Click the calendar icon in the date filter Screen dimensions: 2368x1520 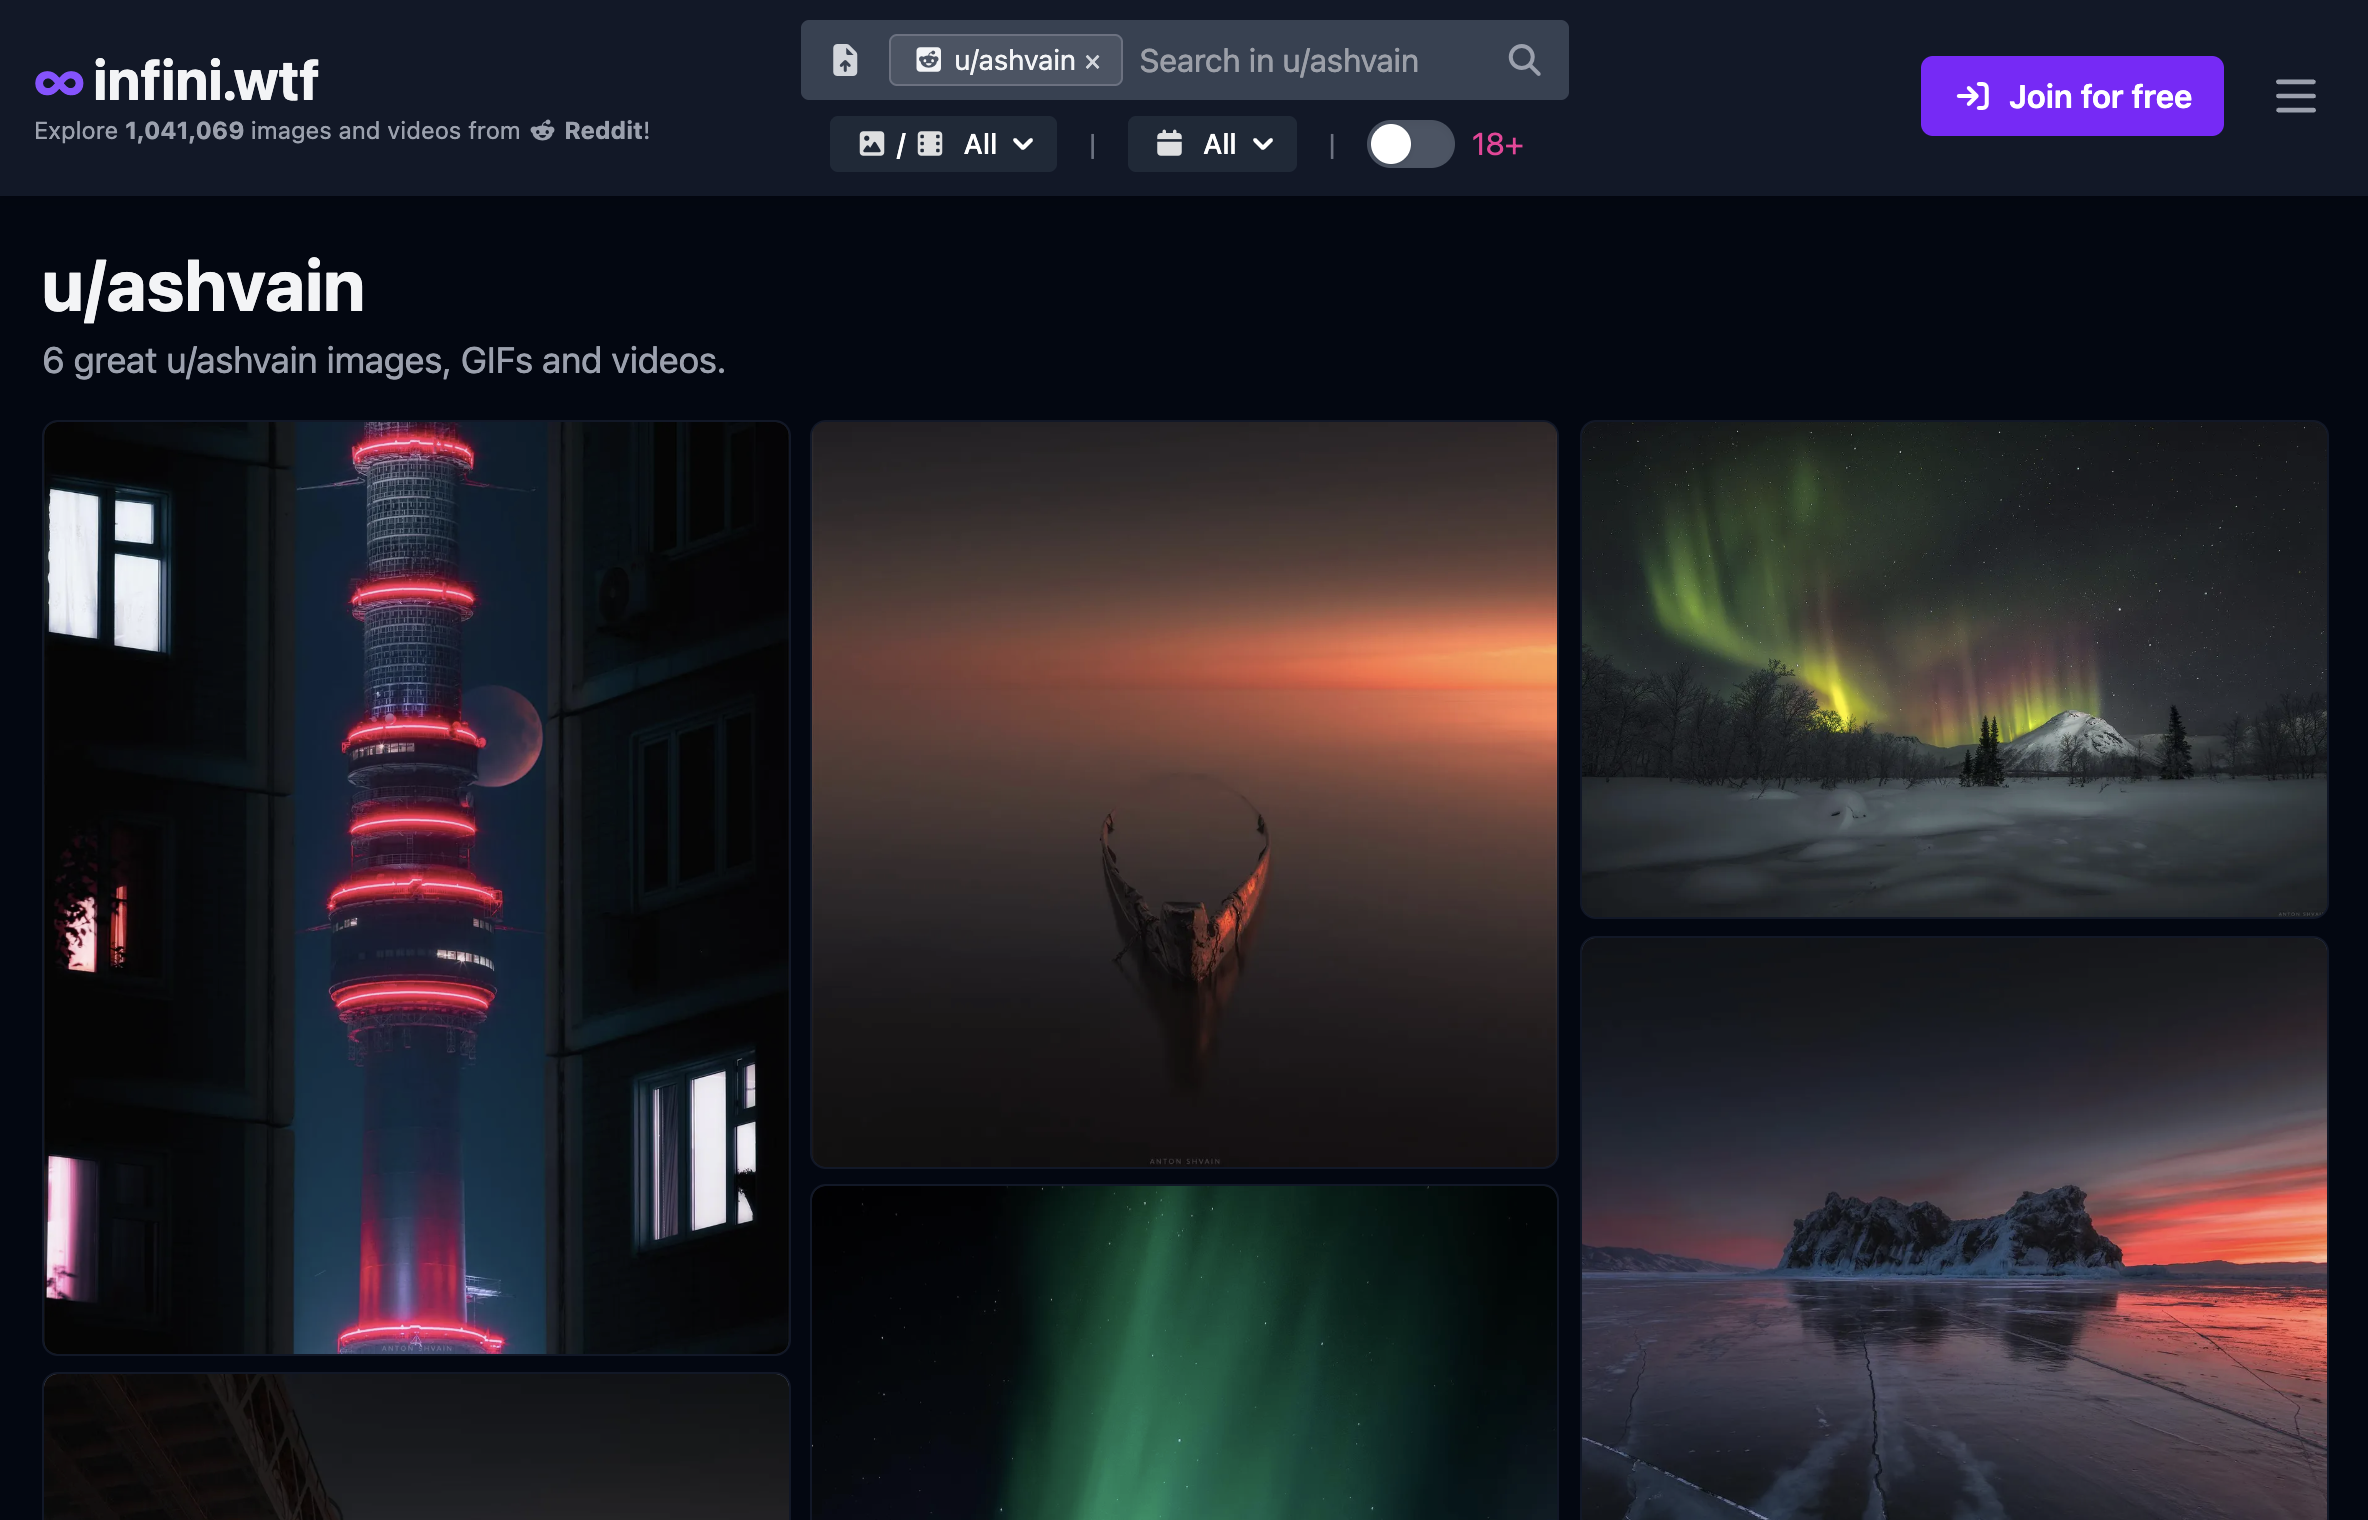[x=1170, y=144]
